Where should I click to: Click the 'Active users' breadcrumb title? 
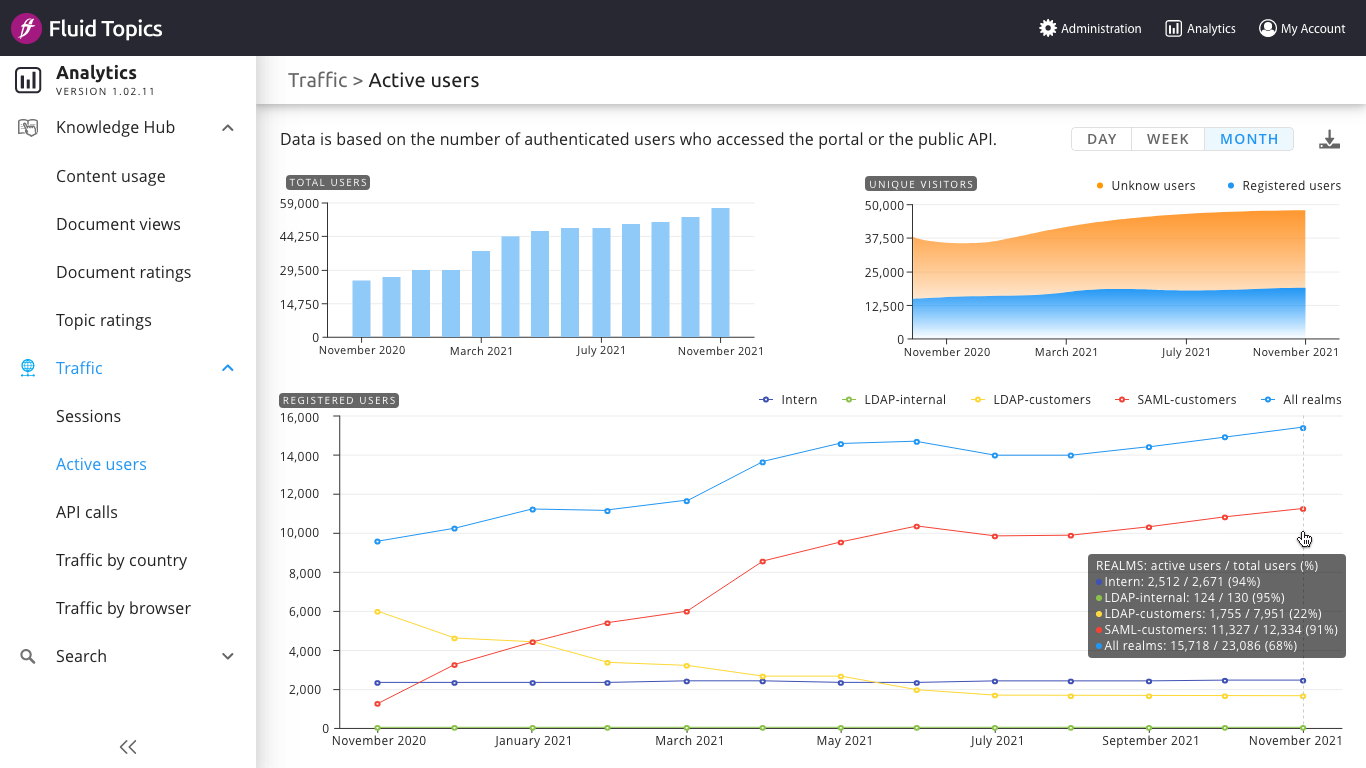pyautogui.click(x=424, y=80)
